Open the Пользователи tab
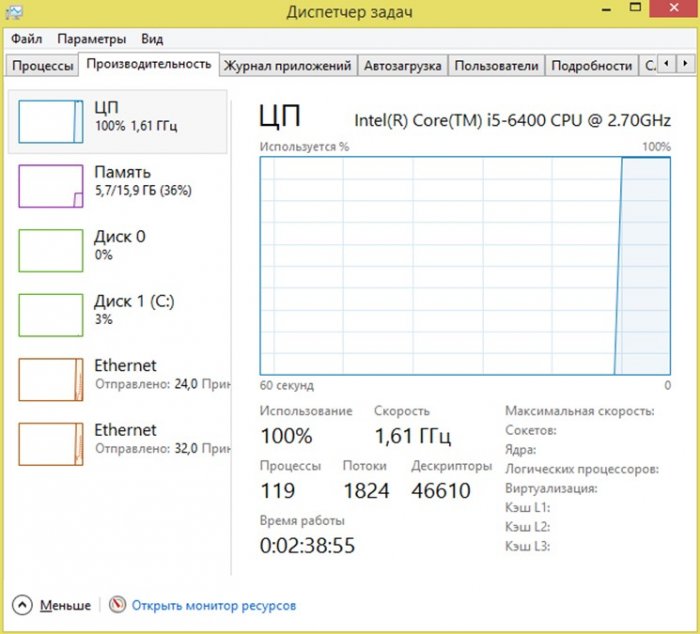Image resolution: width=700 pixels, height=634 pixels. click(x=496, y=66)
